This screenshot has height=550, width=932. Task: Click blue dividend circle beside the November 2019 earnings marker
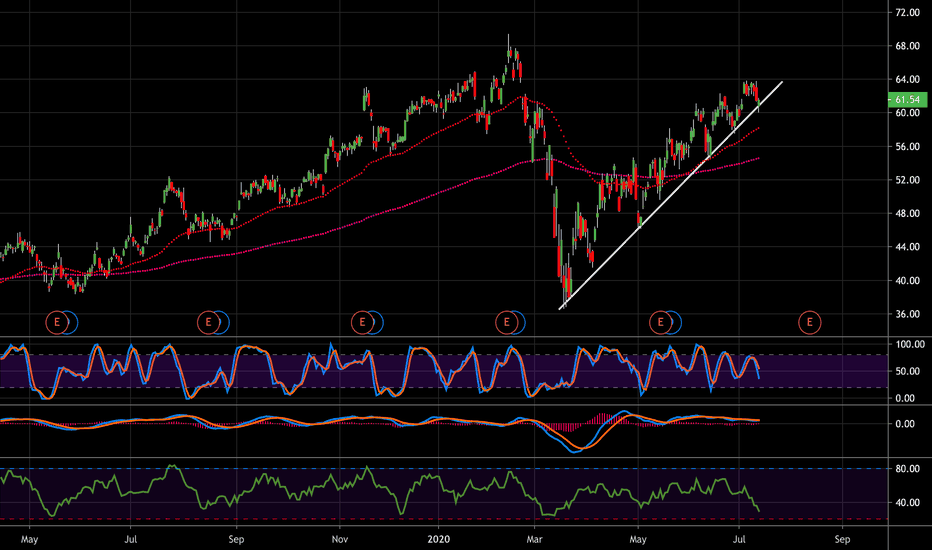(378, 323)
